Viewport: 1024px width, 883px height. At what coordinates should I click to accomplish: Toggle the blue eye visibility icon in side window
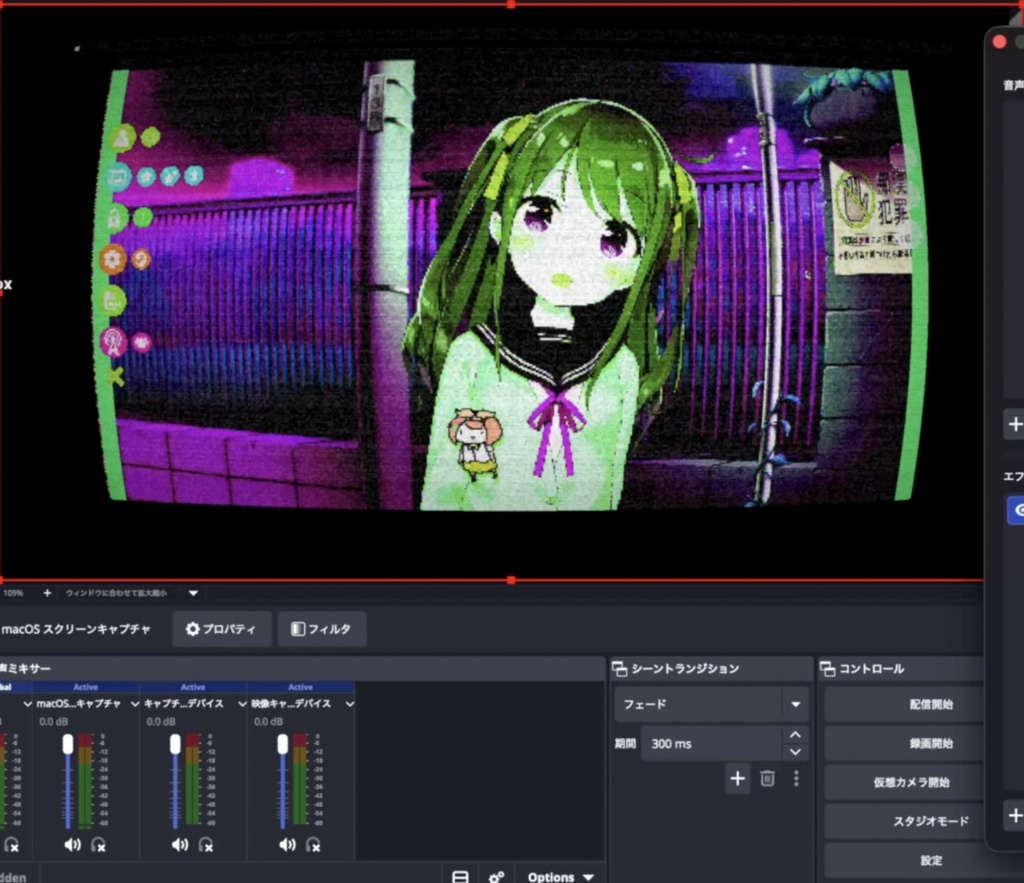[1016, 510]
